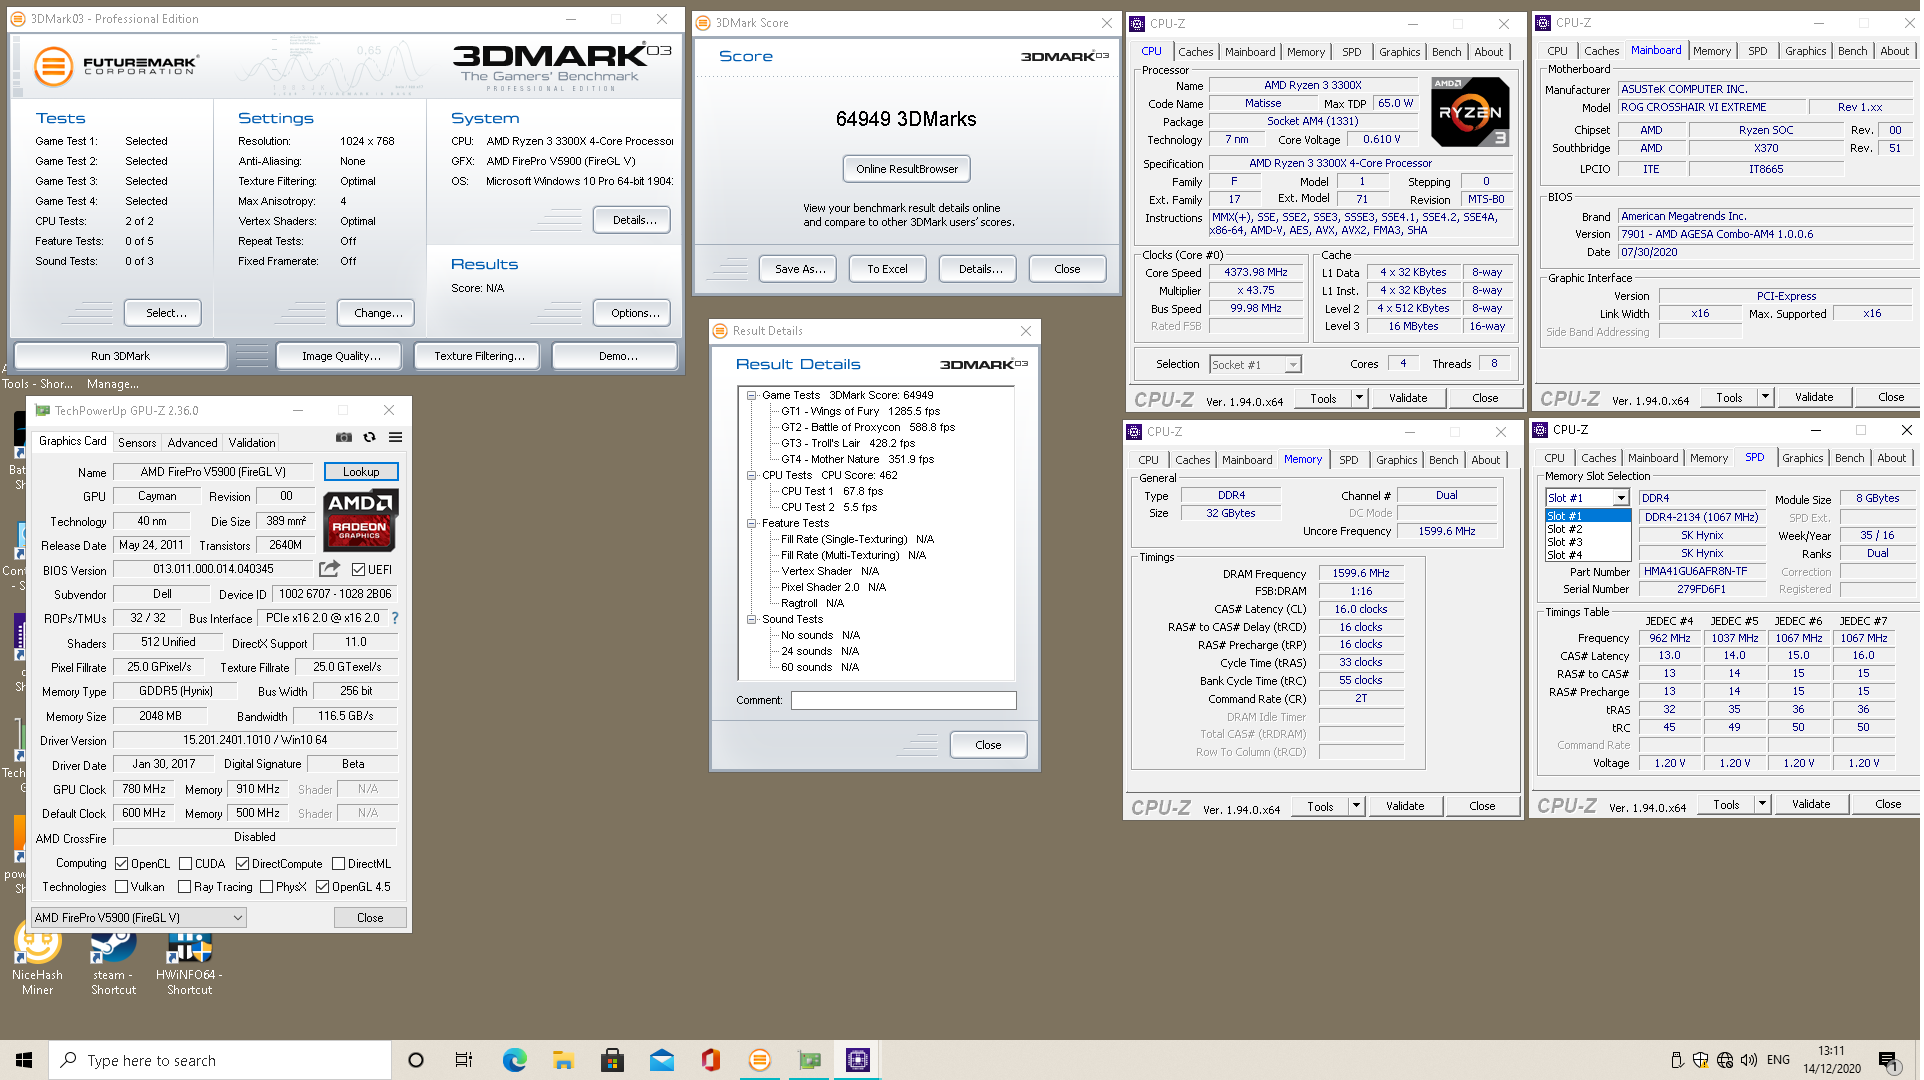This screenshot has height=1080, width=1924.
Task: Launch Microsoft Edge from the taskbar
Action: click(x=514, y=1060)
